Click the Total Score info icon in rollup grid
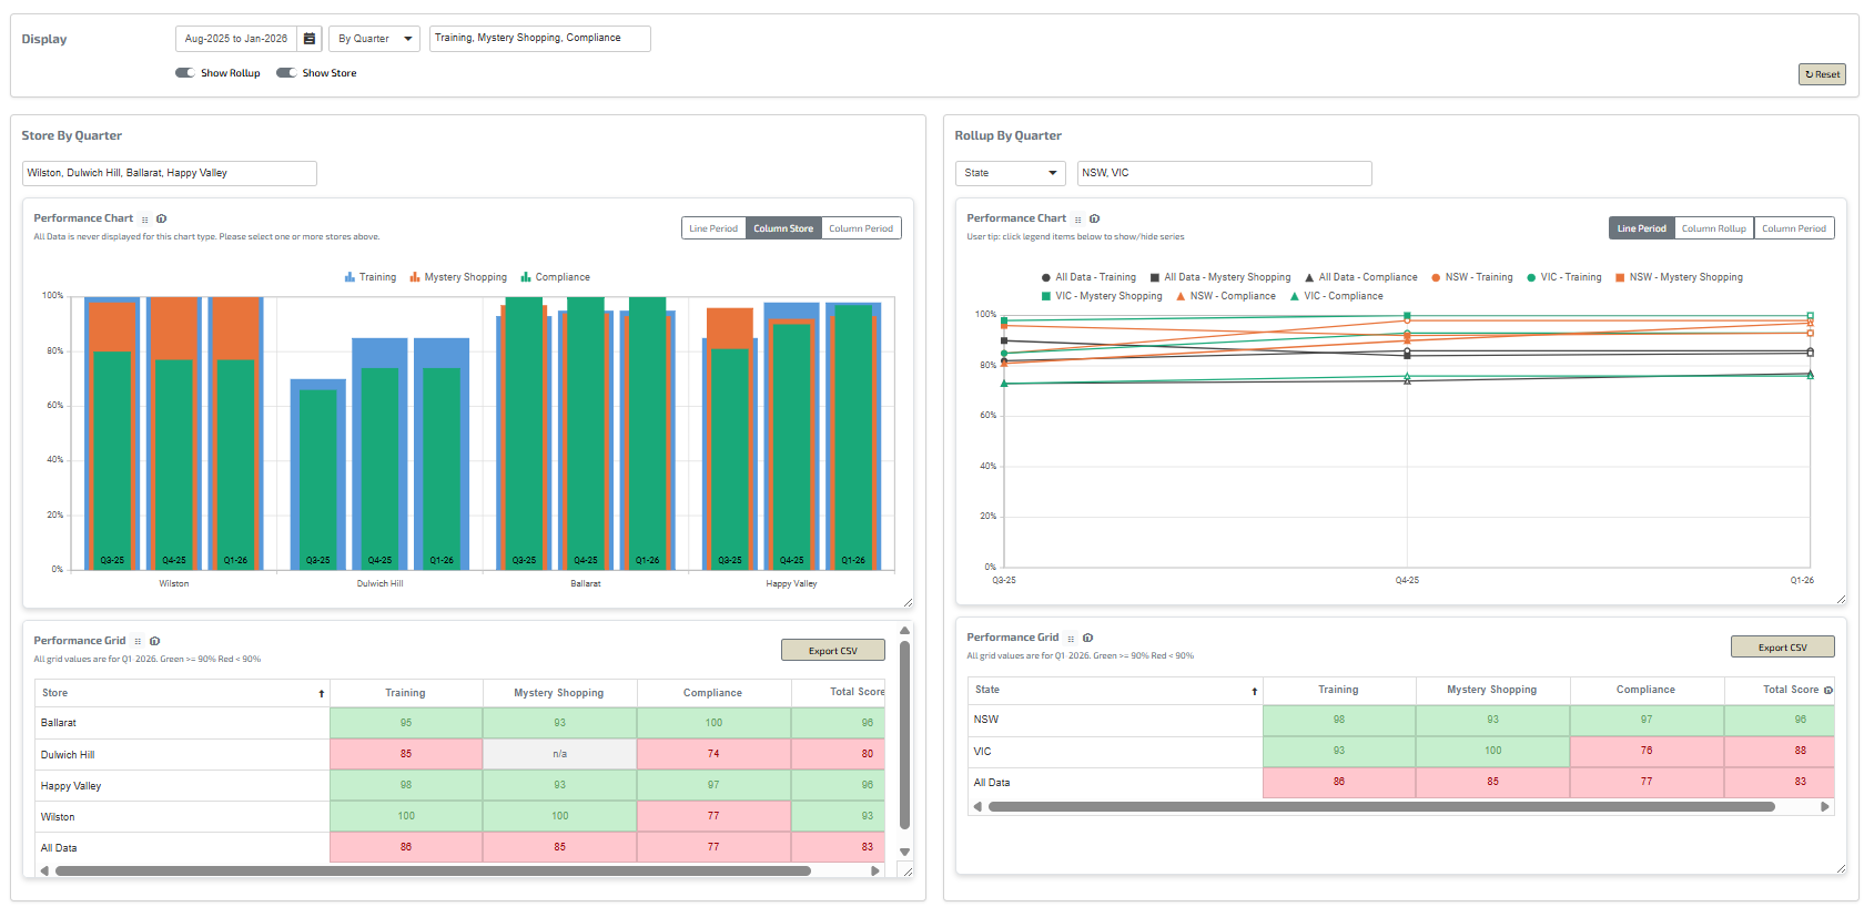Screen dimensions: 1864x907 point(1828,690)
